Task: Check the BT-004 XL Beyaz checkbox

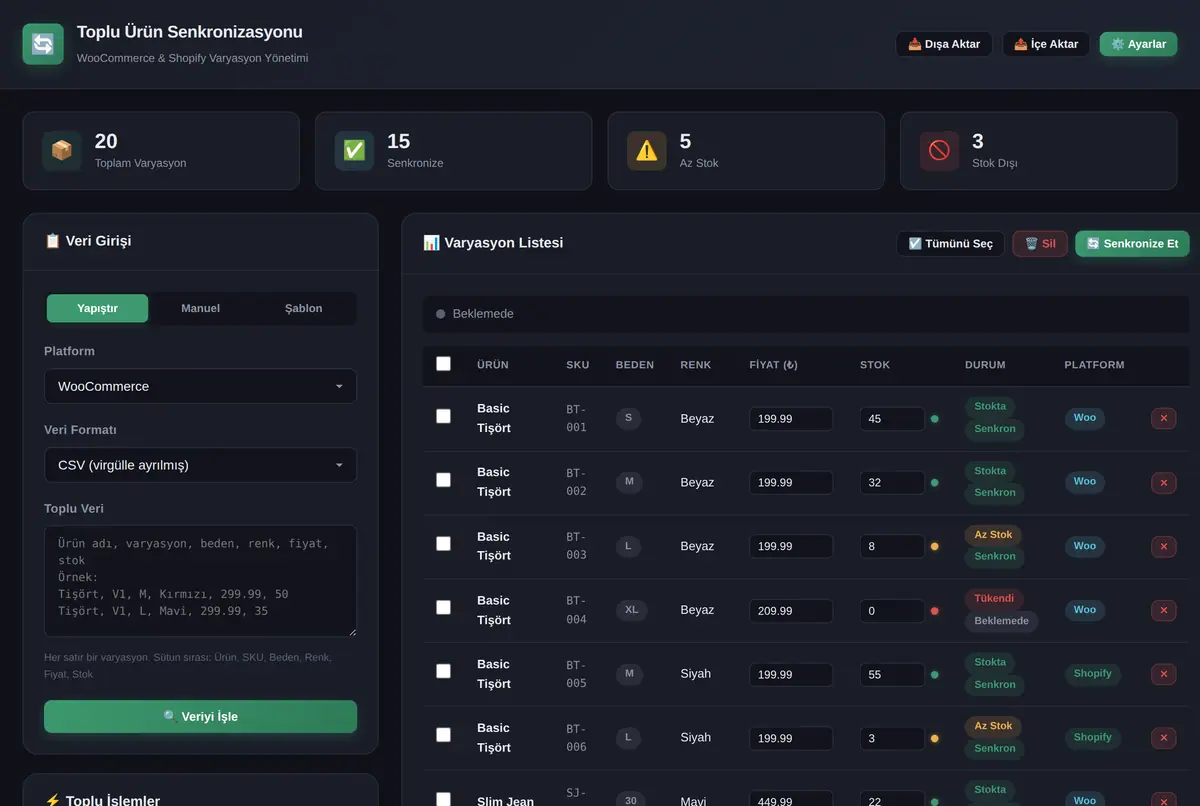Action: (444, 608)
